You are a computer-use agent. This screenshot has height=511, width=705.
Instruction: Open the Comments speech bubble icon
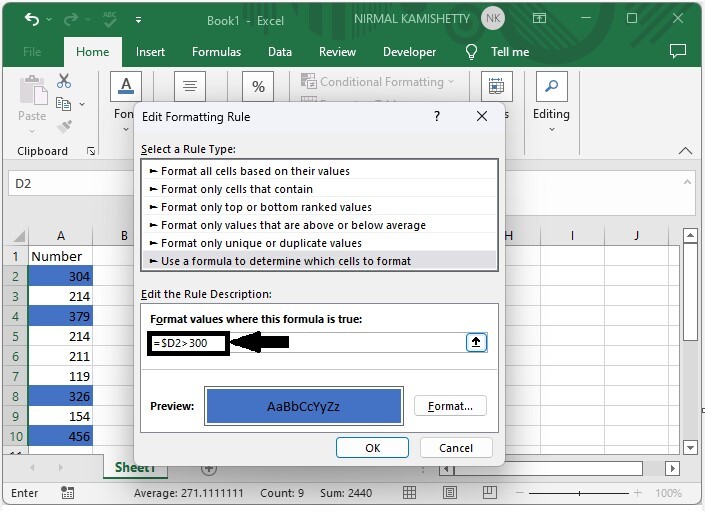[x=678, y=51]
